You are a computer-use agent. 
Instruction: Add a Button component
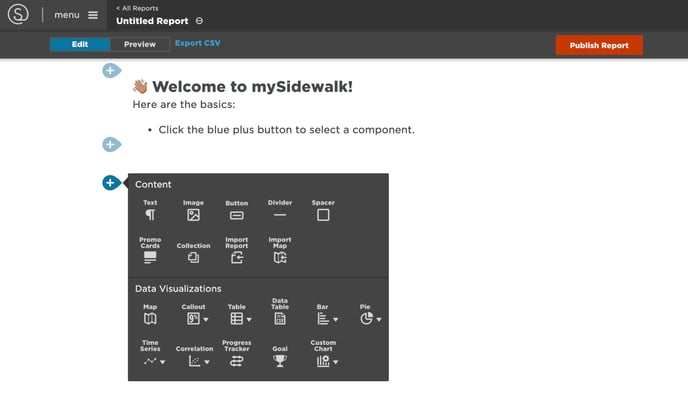[x=236, y=211]
